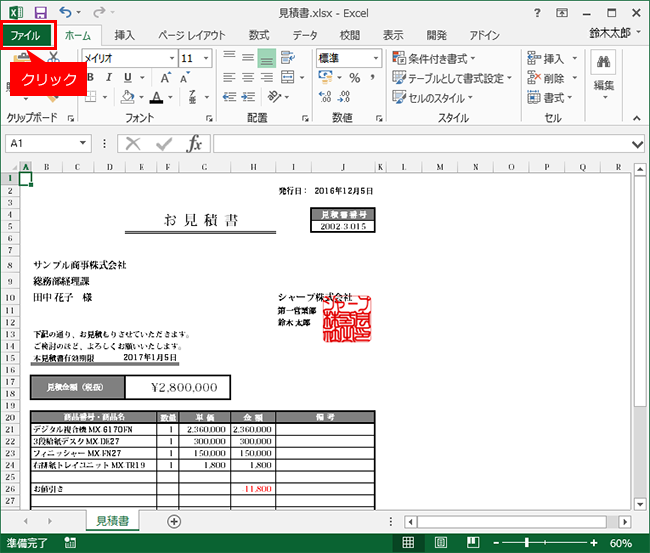650x553 pixels.
Task: Apply accounting number format
Action: click(325, 77)
